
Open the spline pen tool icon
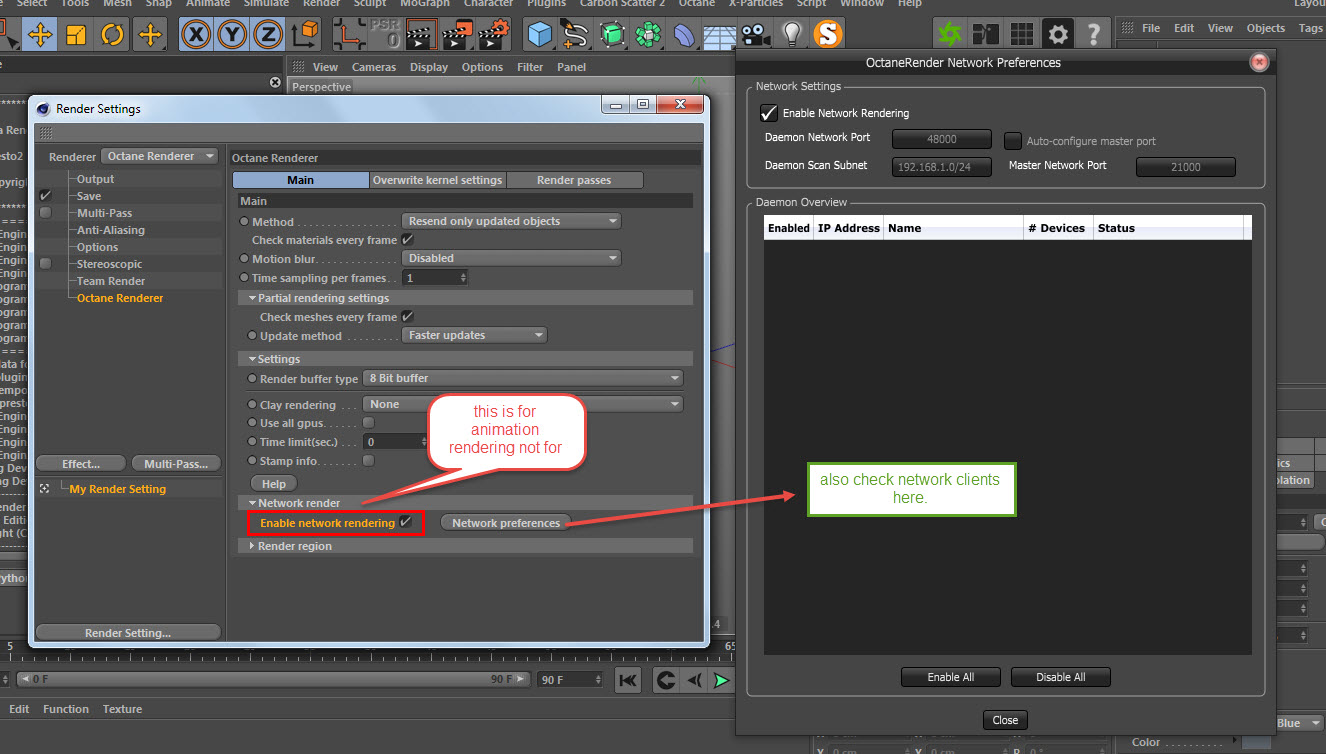576,36
